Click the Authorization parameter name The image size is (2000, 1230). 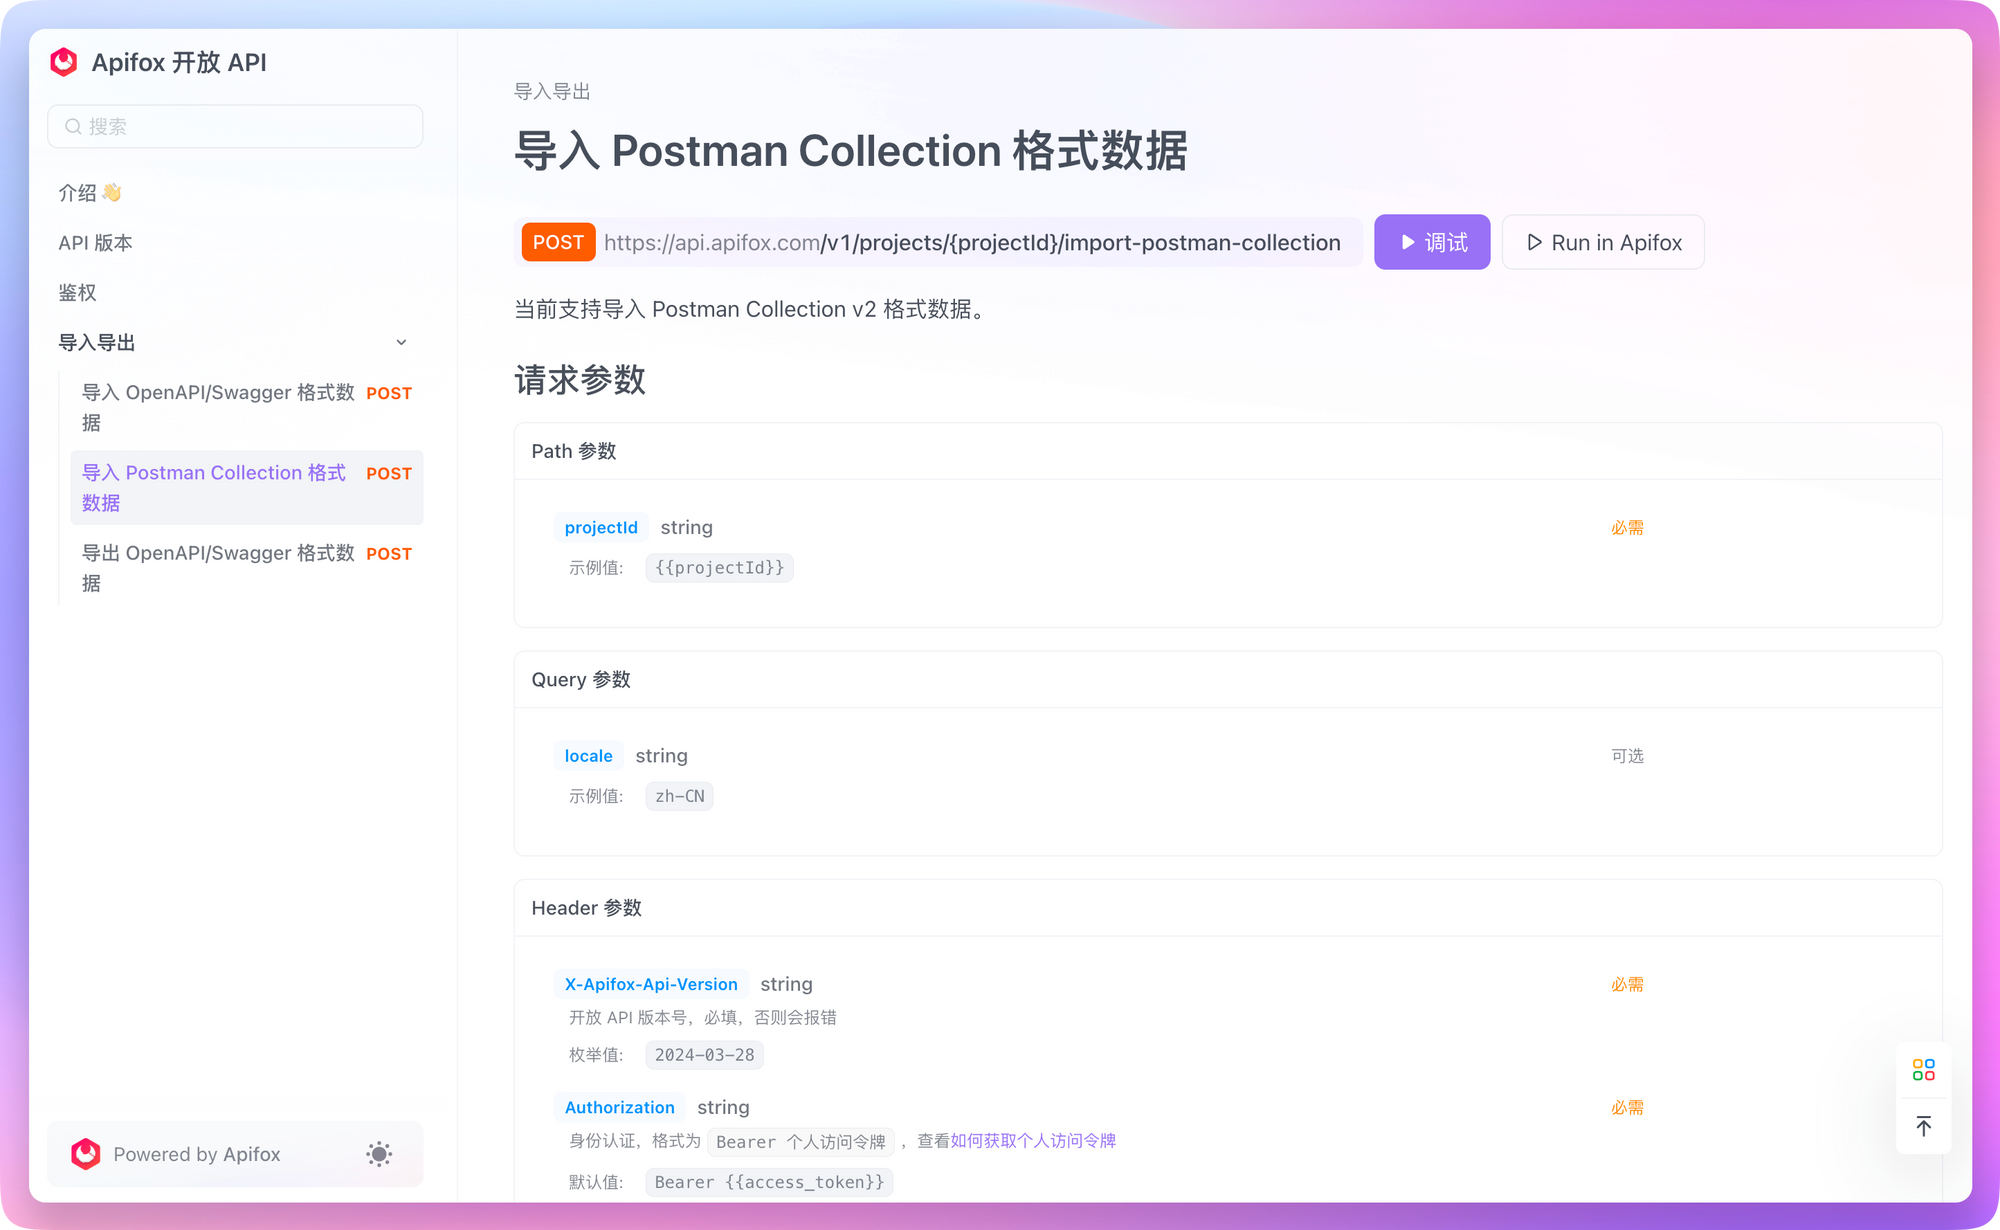pos(620,1107)
